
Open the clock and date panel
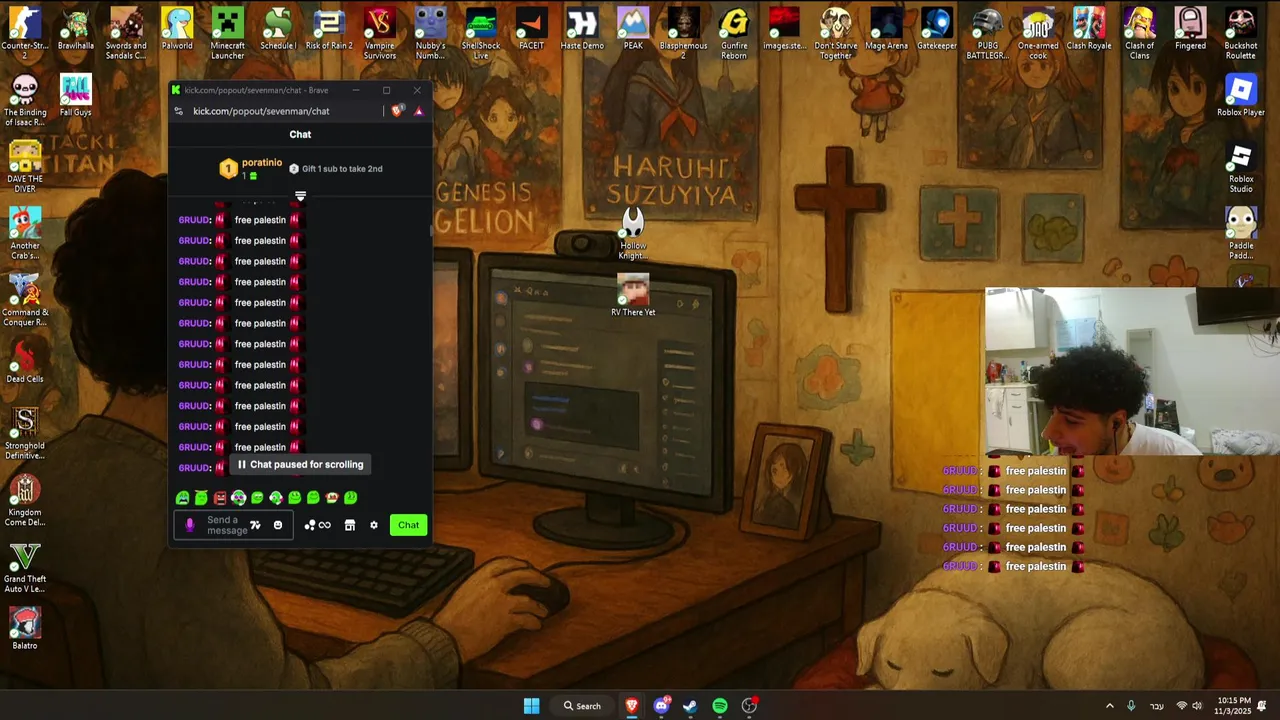(1234, 706)
